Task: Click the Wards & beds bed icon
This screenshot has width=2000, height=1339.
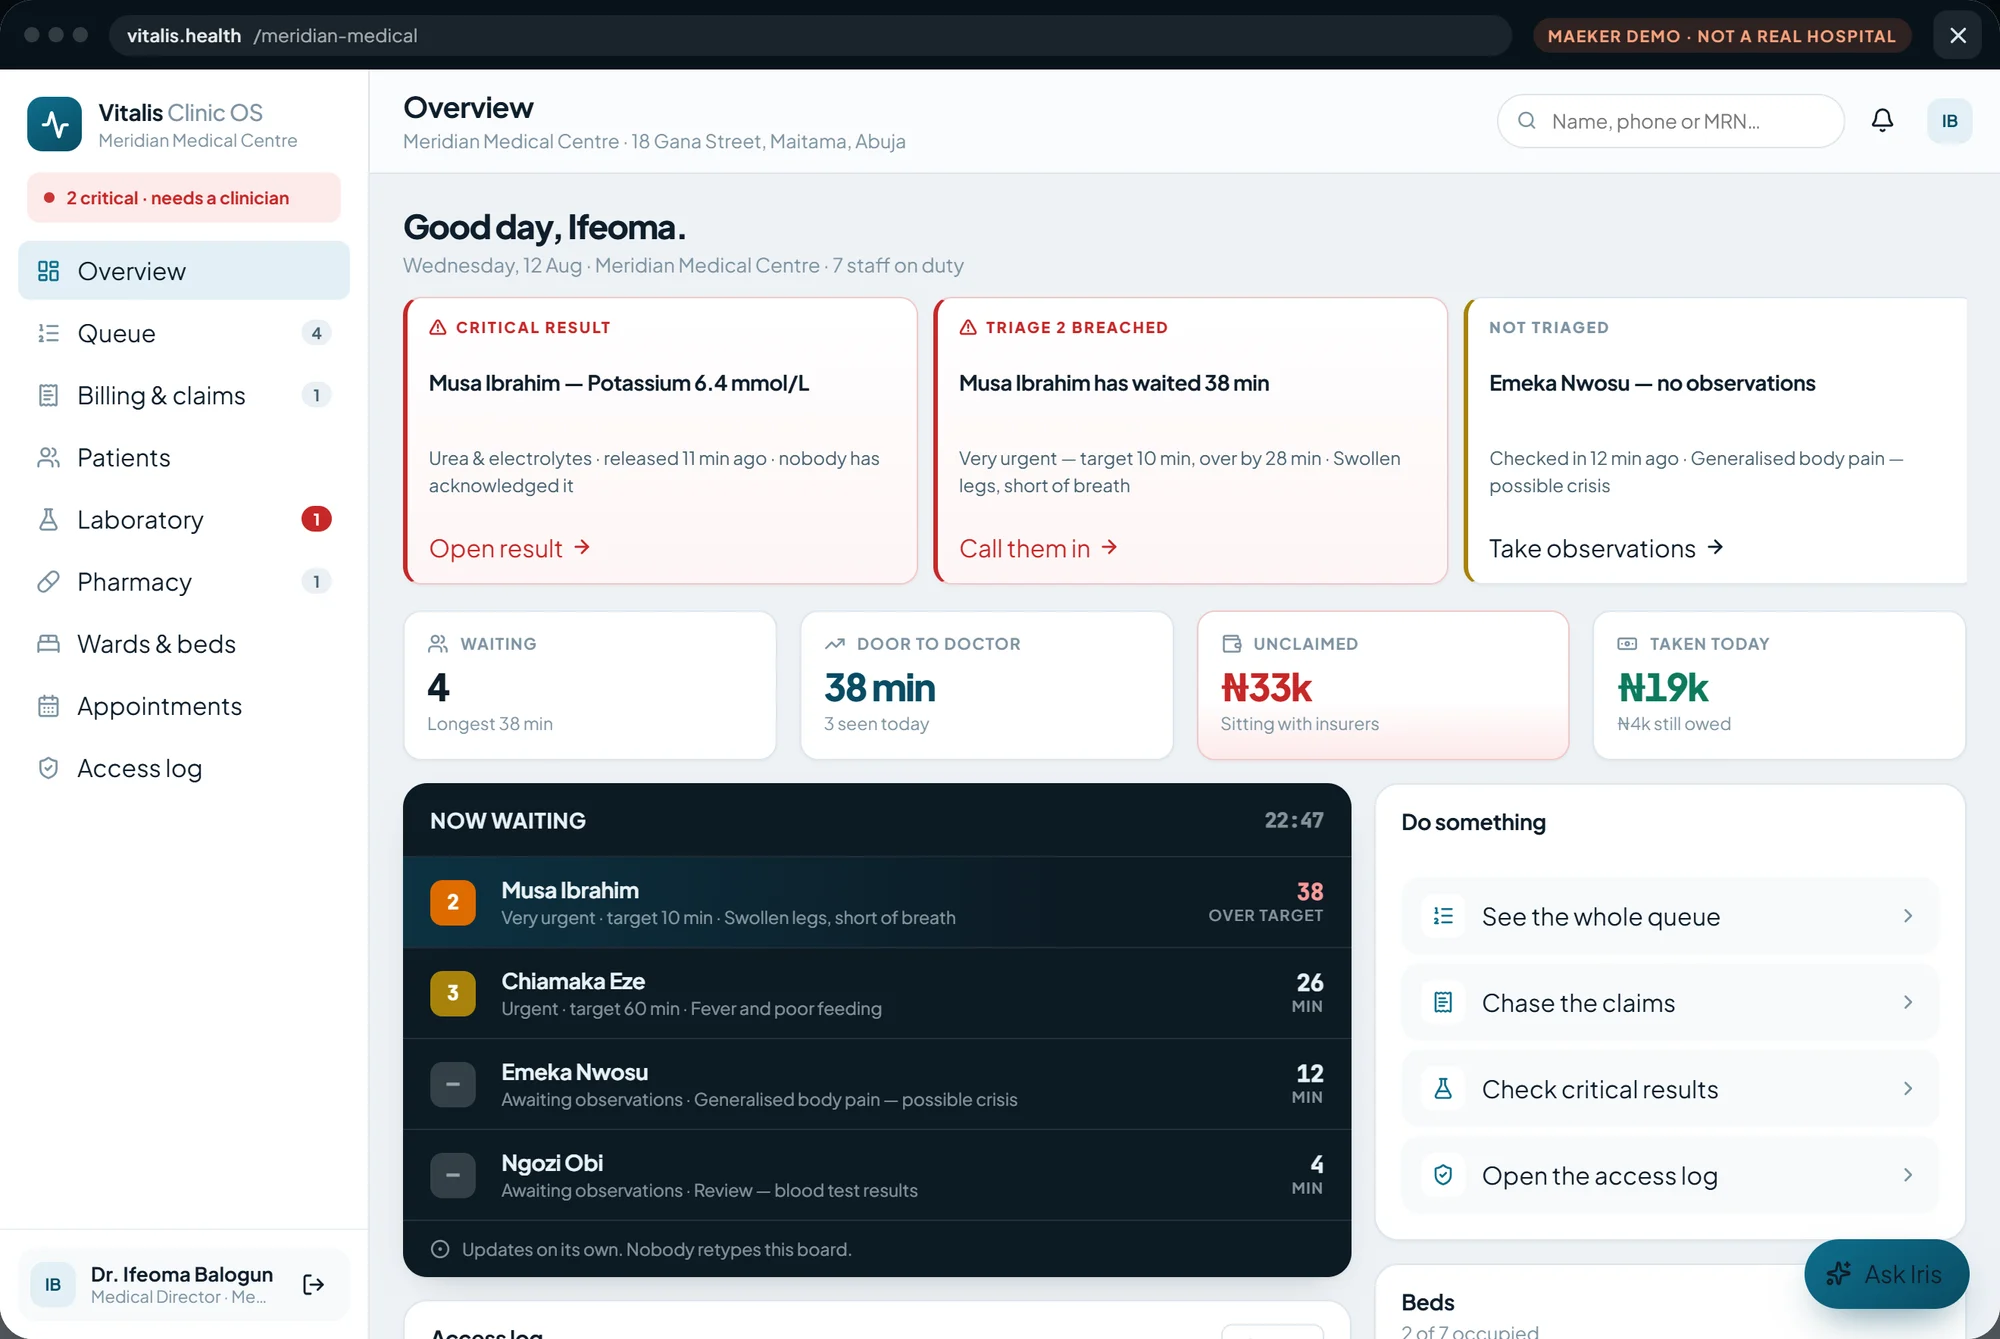Action: click(48, 643)
